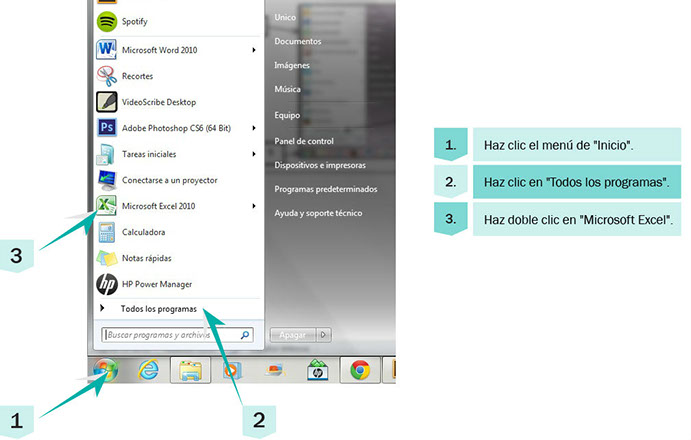Viewport: 691px width, 440px height.
Task: Open Música in the Start menu
Action: (287, 89)
